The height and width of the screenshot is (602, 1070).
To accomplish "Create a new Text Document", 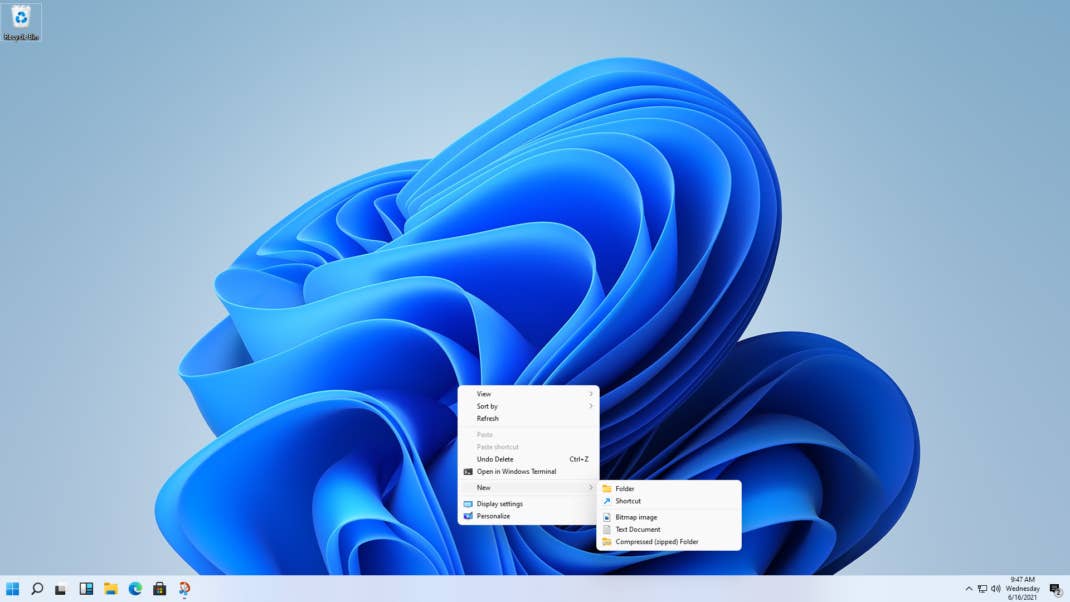I will click(x=669, y=530).
